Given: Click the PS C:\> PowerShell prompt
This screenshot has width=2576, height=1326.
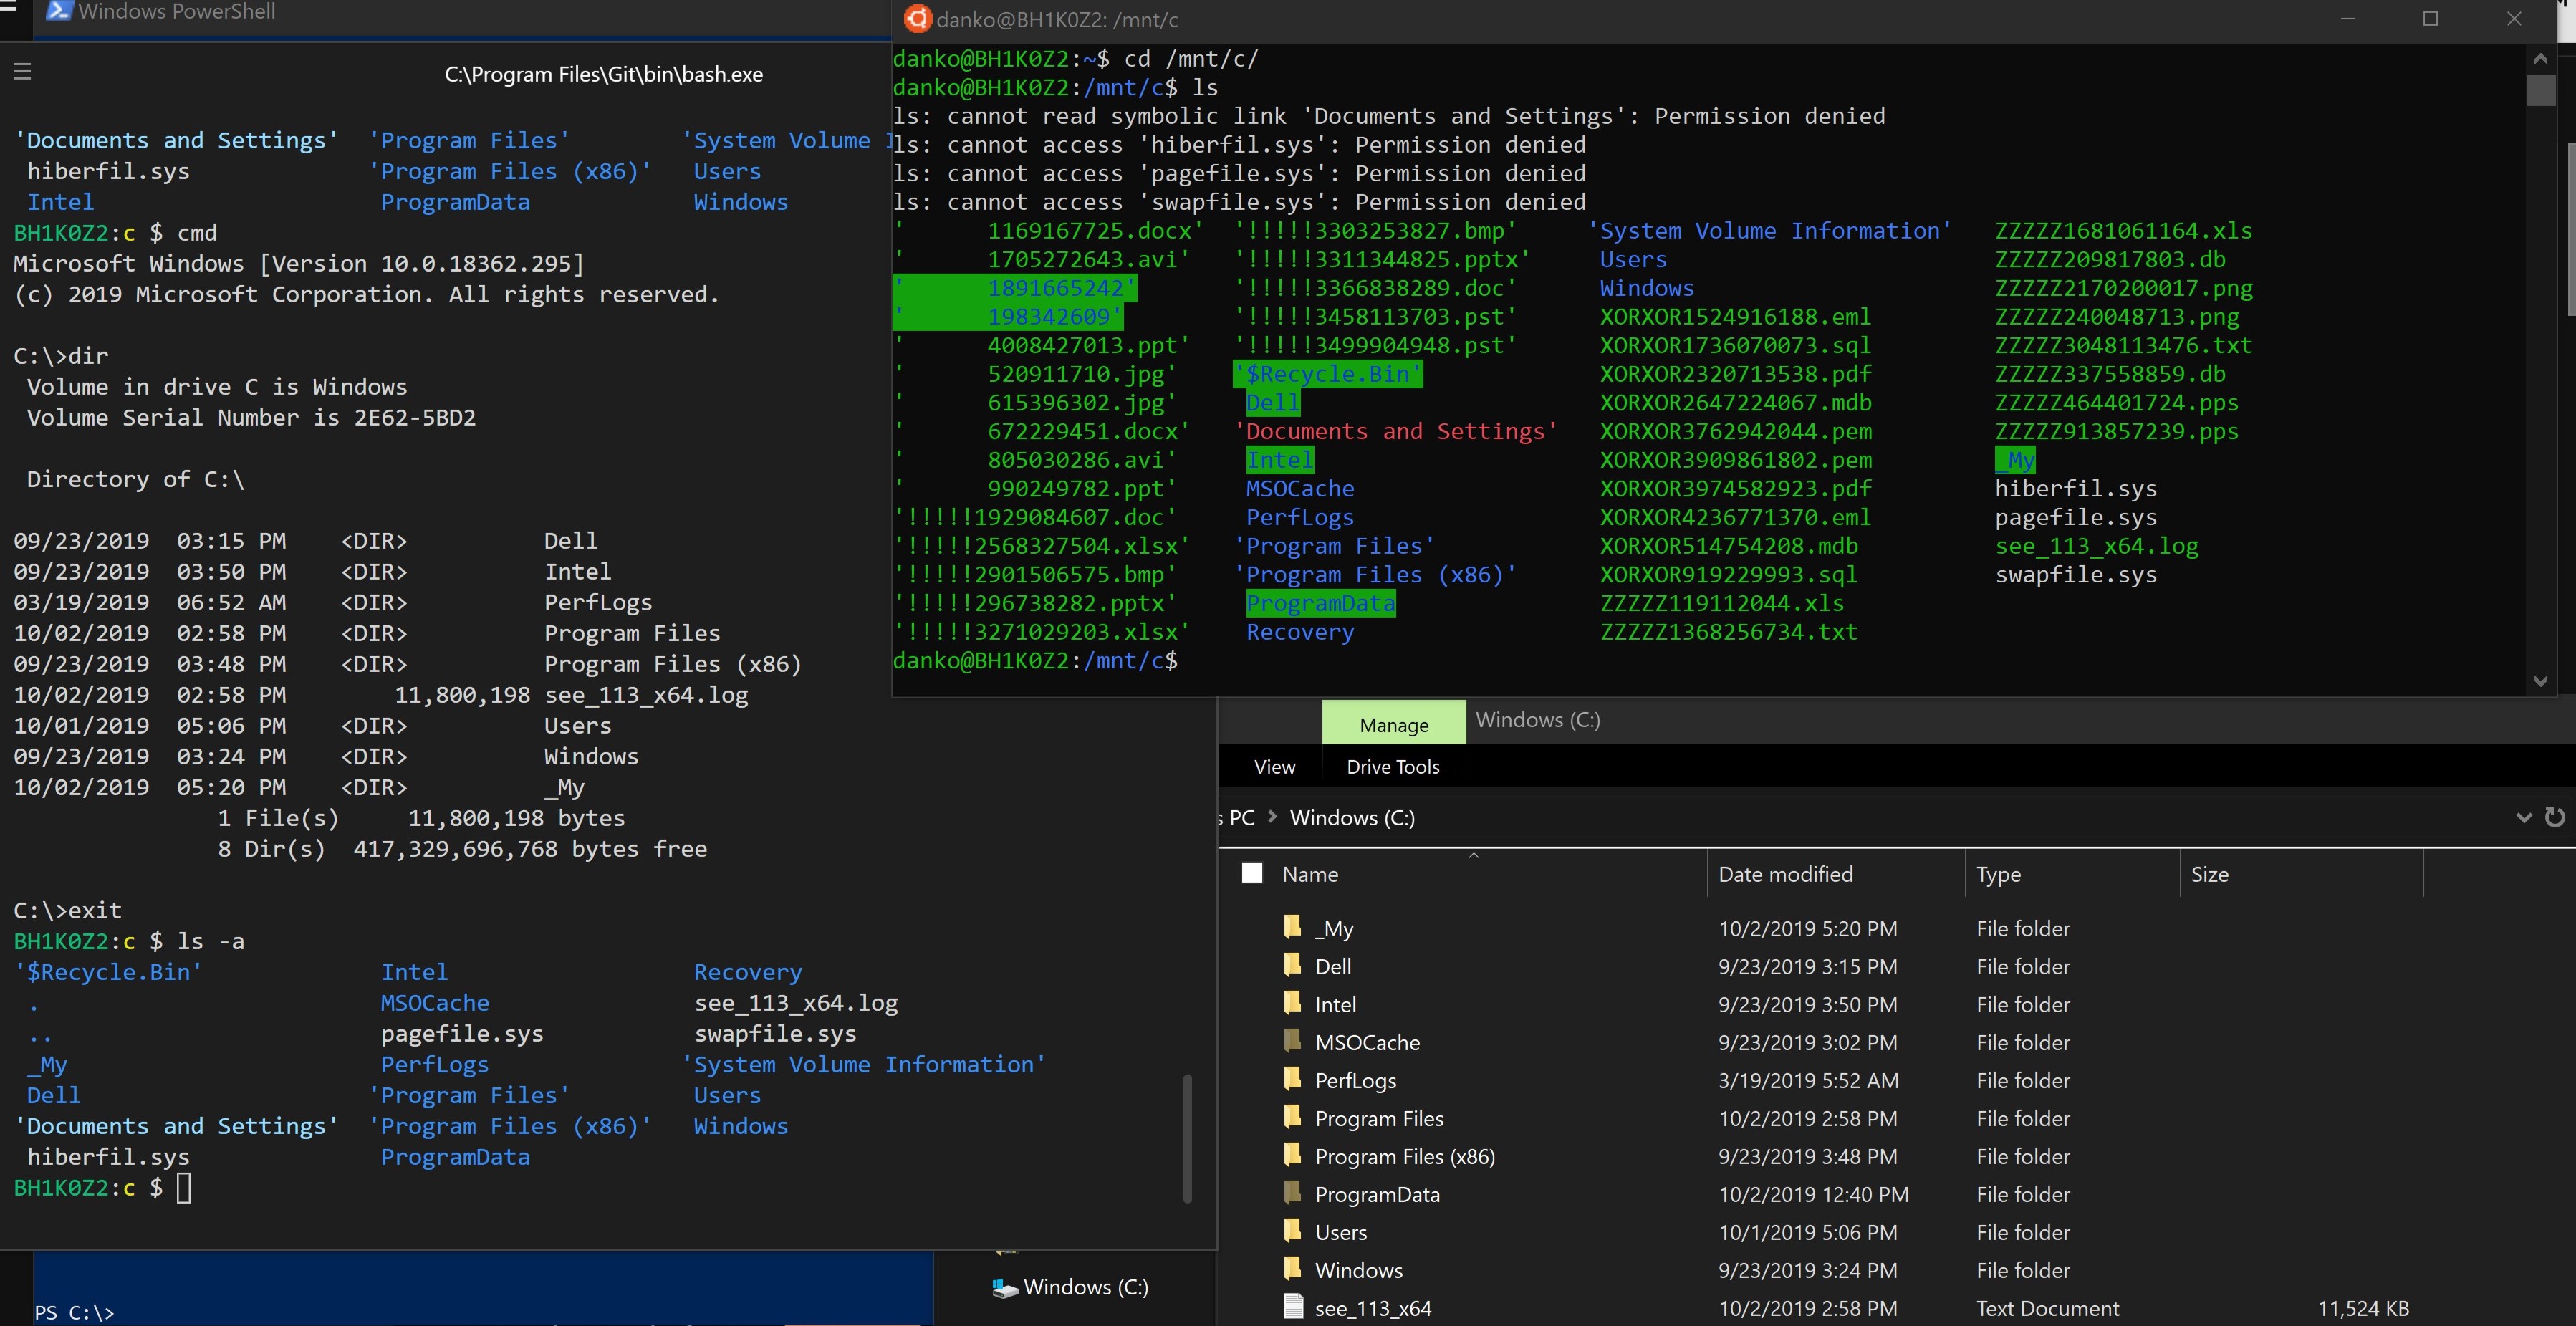Looking at the screenshot, I should pyautogui.click(x=74, y=1313).
